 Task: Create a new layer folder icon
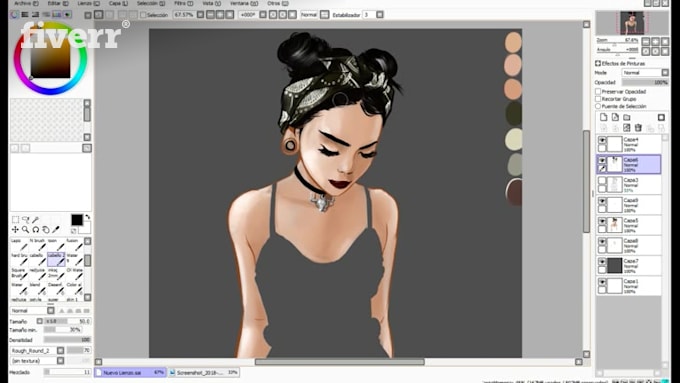coord(627,117)
